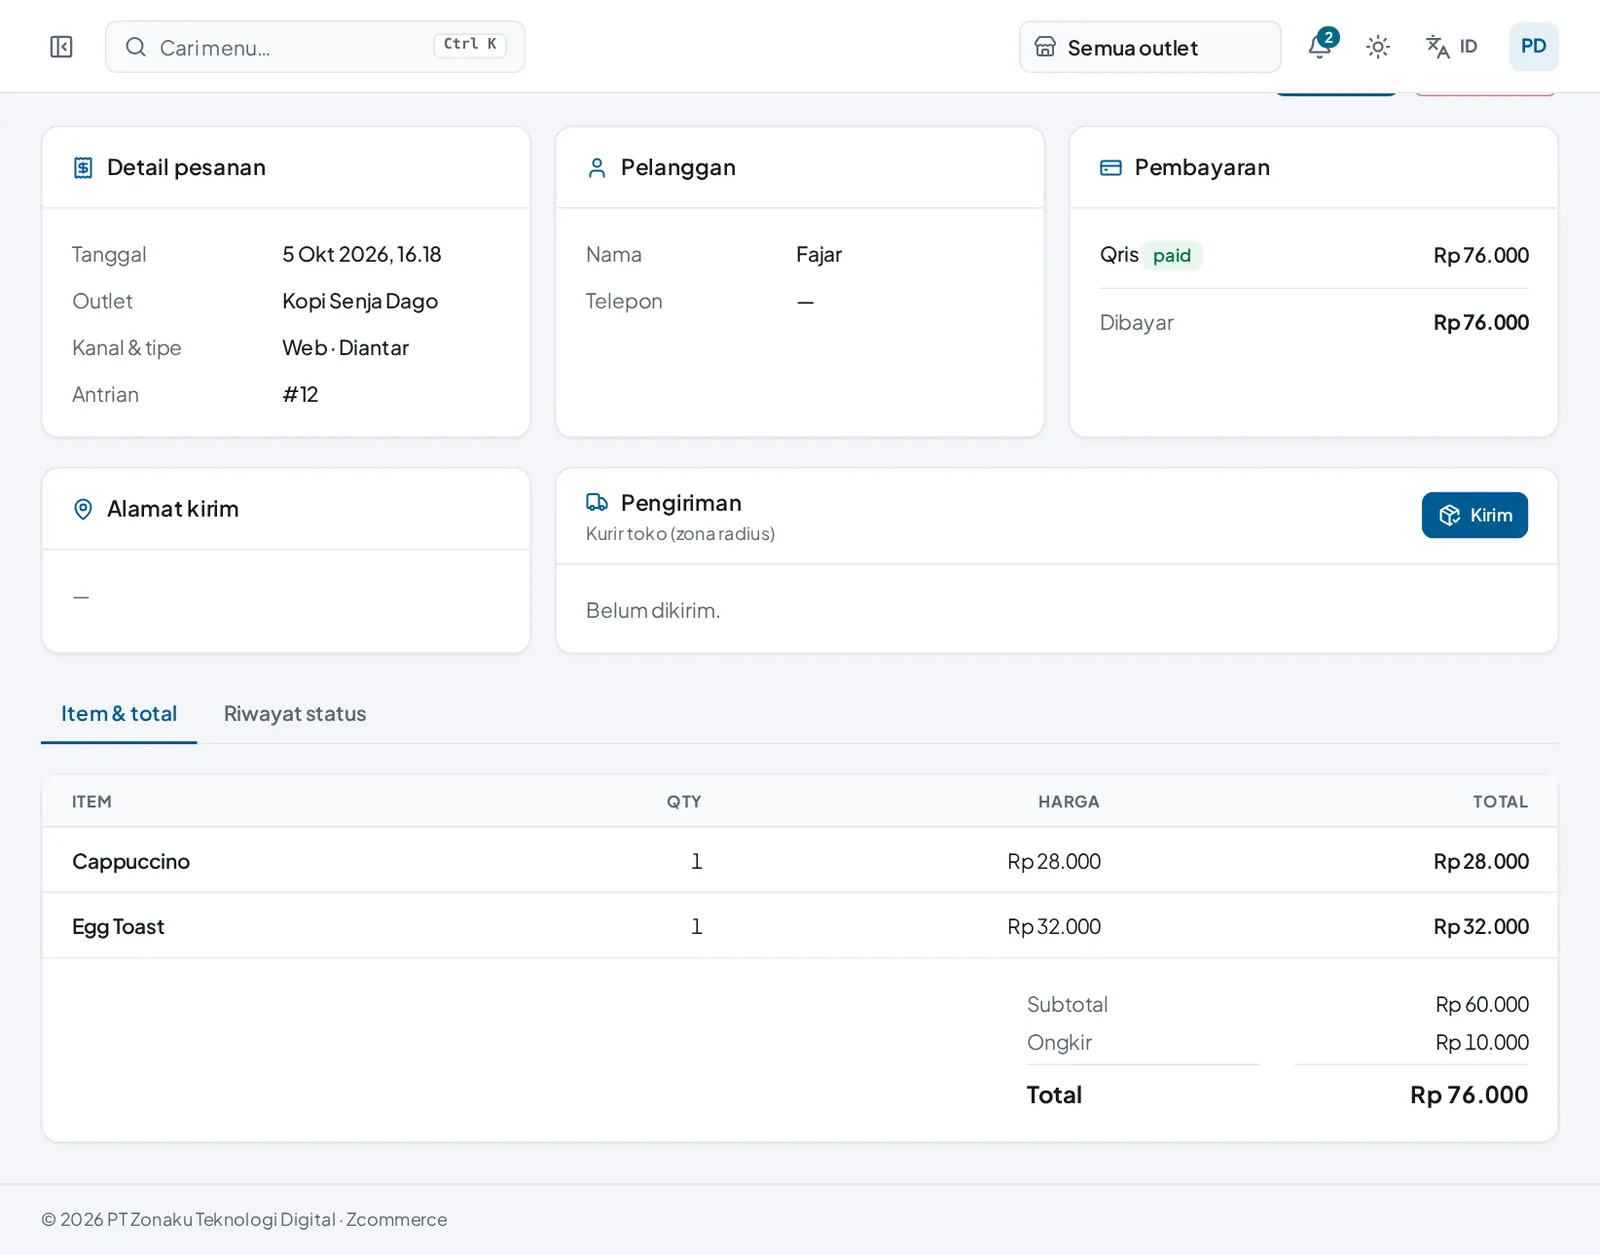The height and width of the screenshot is (1255, 1600).
Task: Click the Pembayaran card icon
Action: (x=1111, y=168)
